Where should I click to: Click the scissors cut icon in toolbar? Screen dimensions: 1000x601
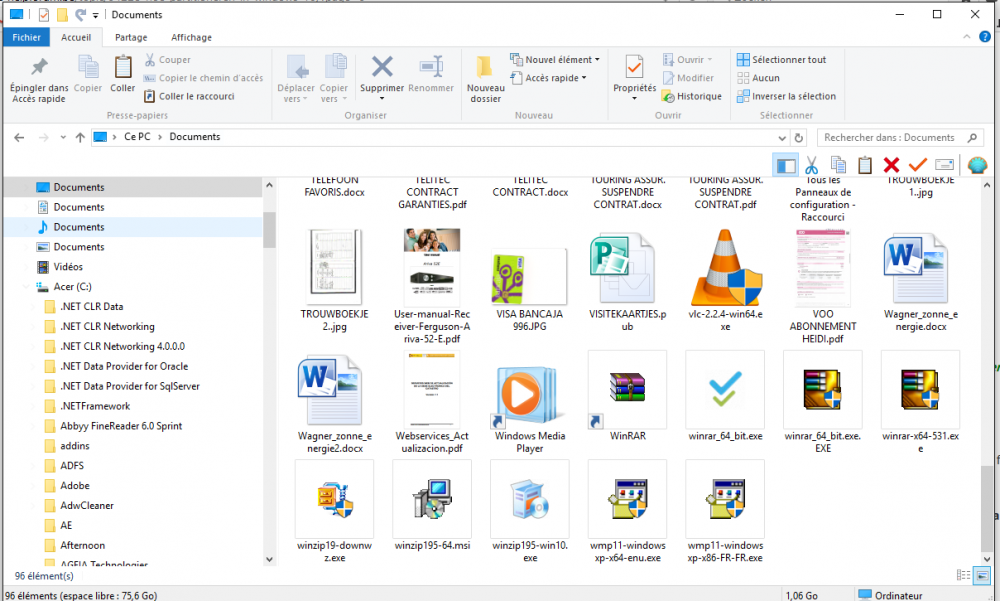(x=812, y=165)
